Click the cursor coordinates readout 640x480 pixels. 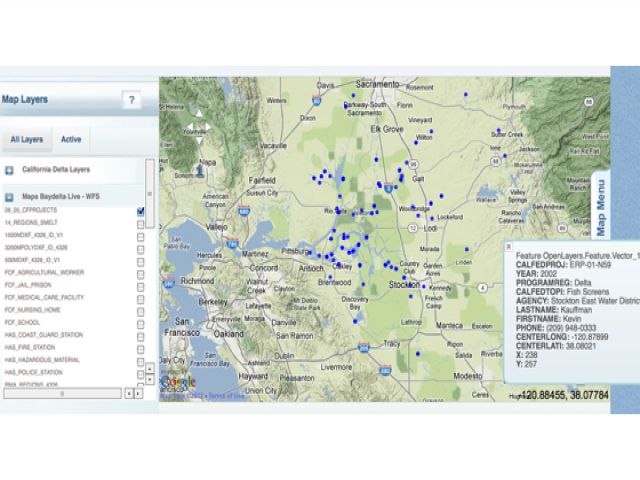tap(564, 395)
